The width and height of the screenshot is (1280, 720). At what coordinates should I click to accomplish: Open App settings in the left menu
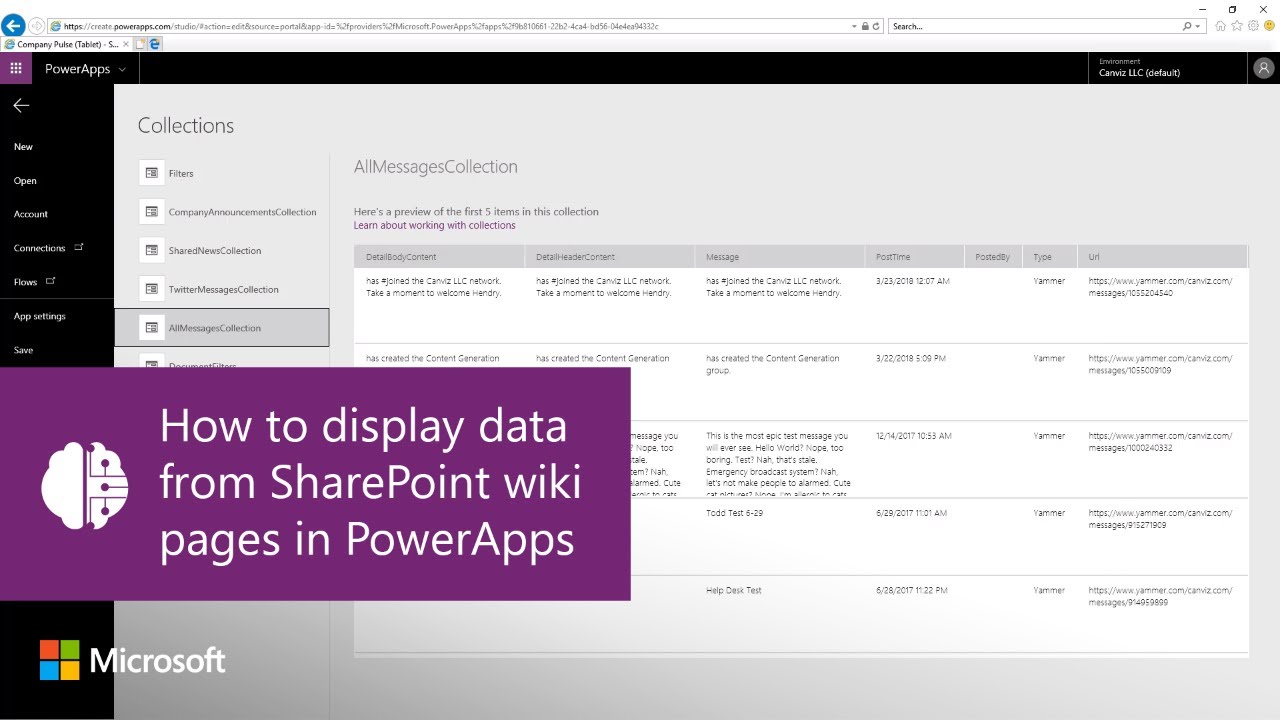click(x=40, y=316)
